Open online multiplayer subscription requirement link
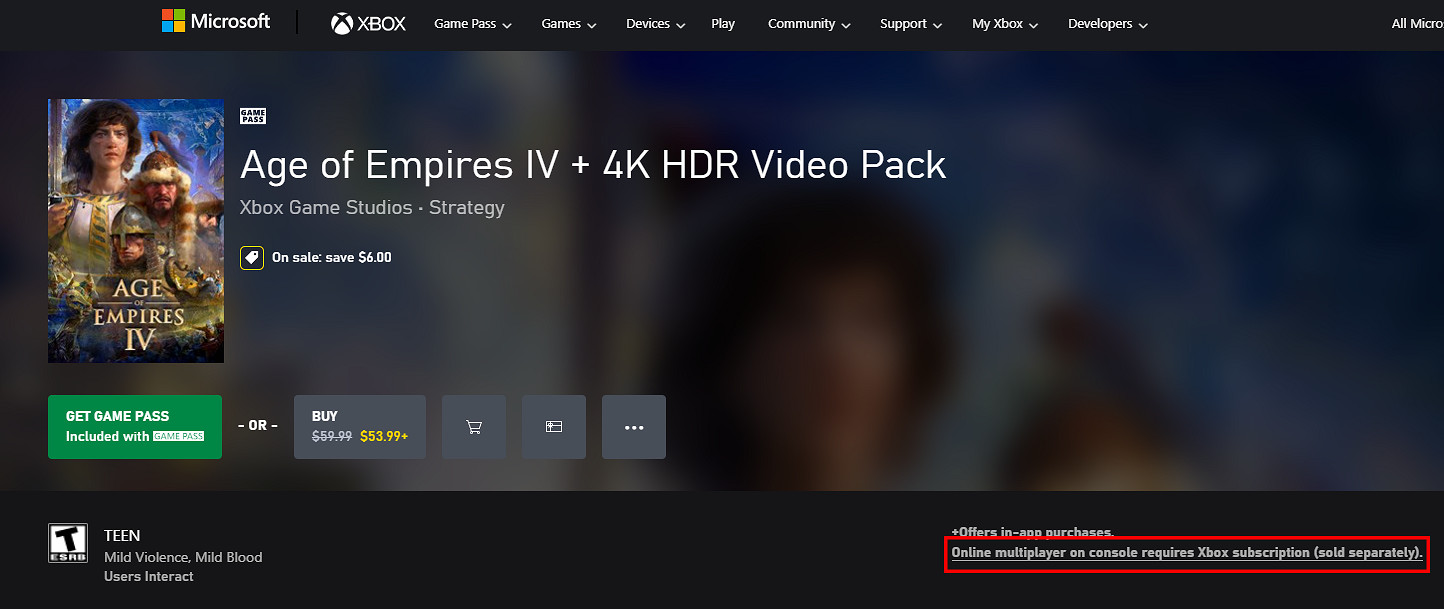The image size is (1444, 609). point(1186,553)
